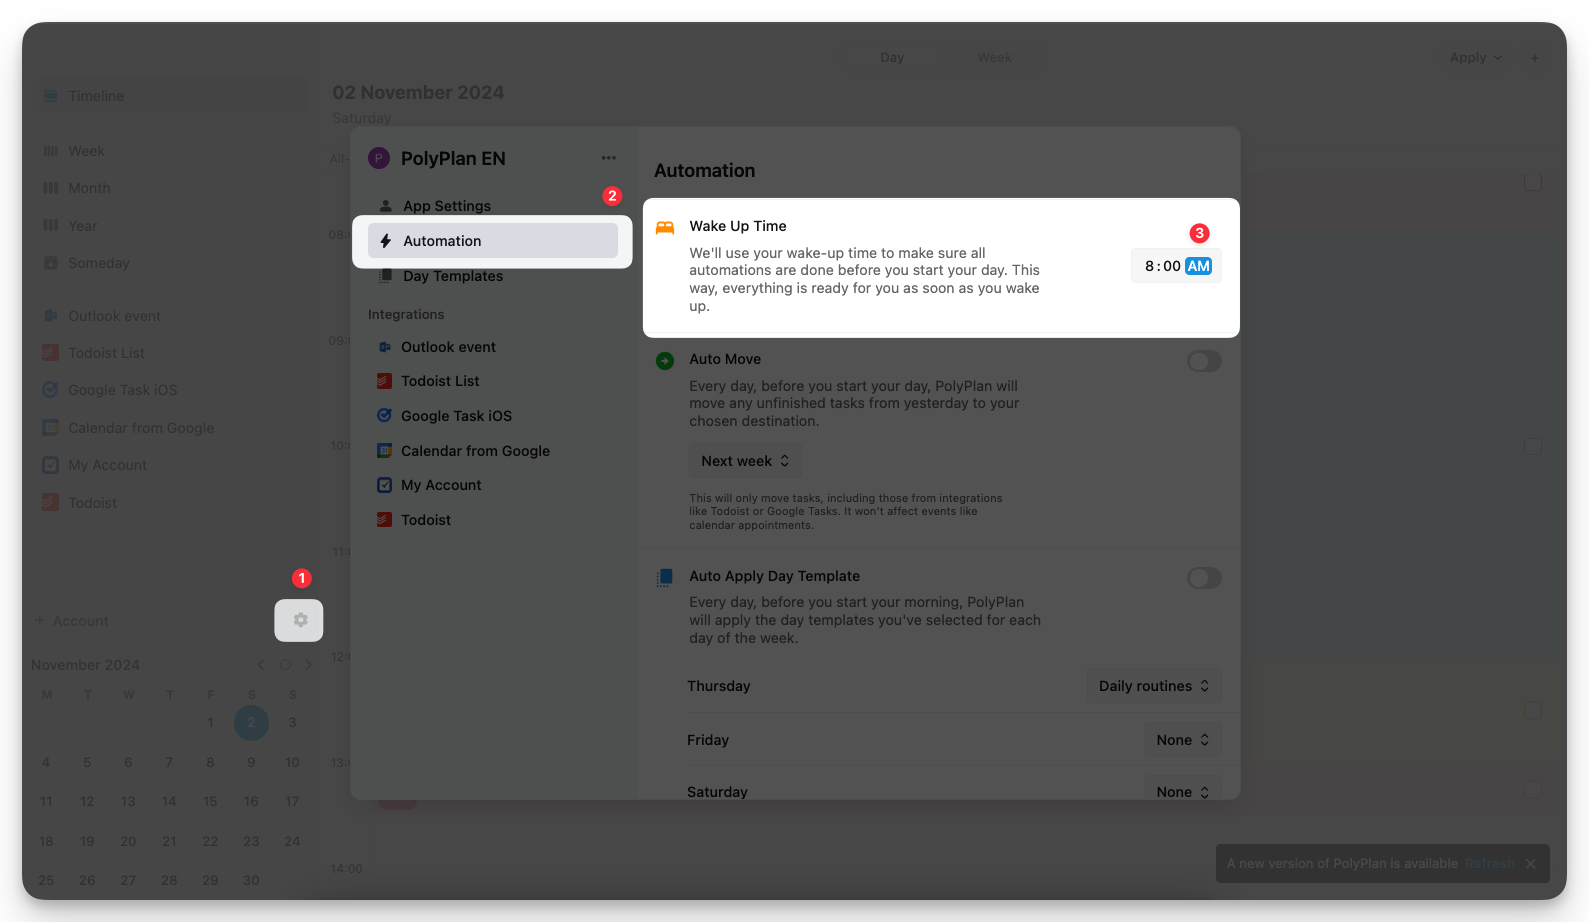
Task: Open App Settings section
Action: (446, 206)
